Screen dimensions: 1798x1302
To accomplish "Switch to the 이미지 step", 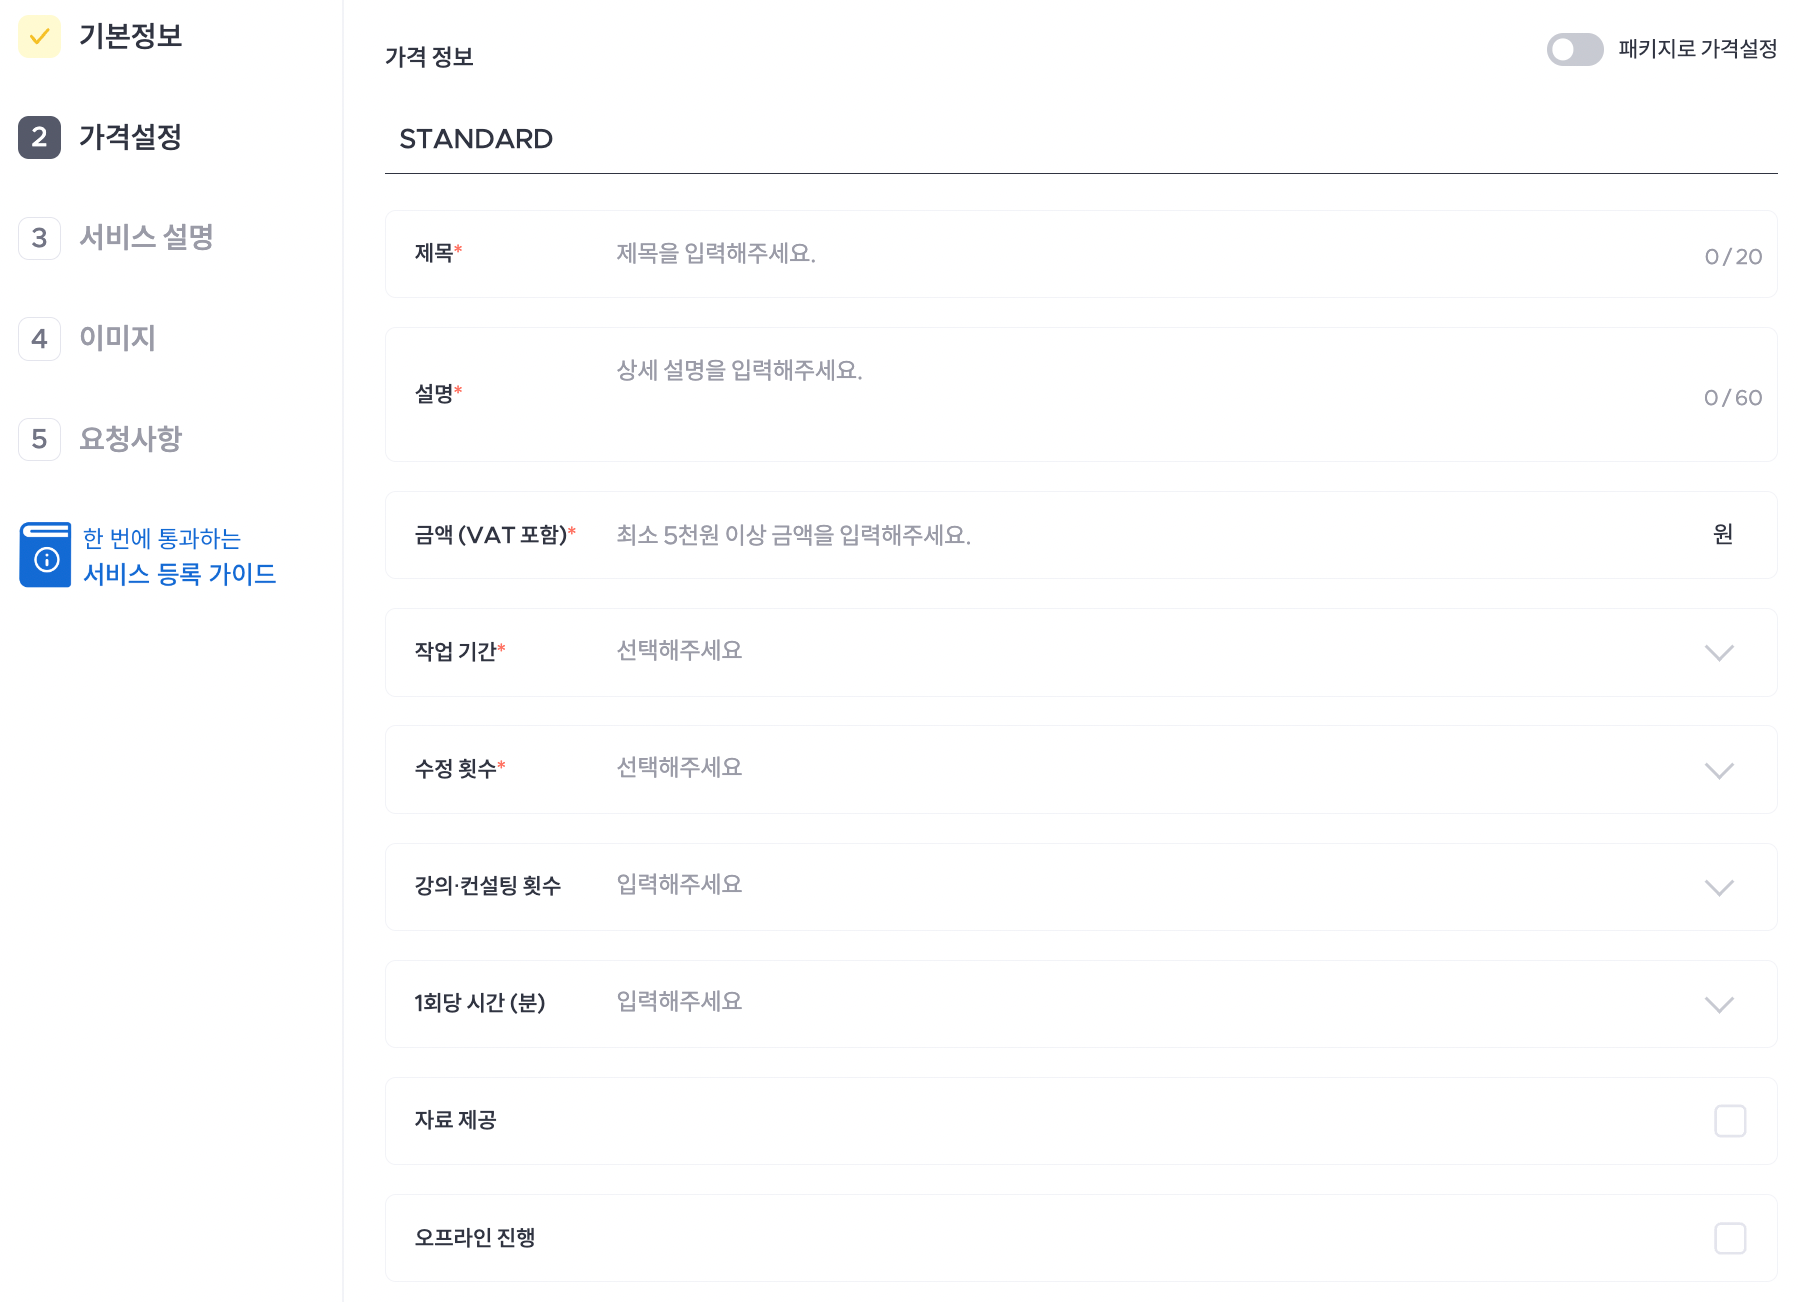I will (x=117, y=338).
